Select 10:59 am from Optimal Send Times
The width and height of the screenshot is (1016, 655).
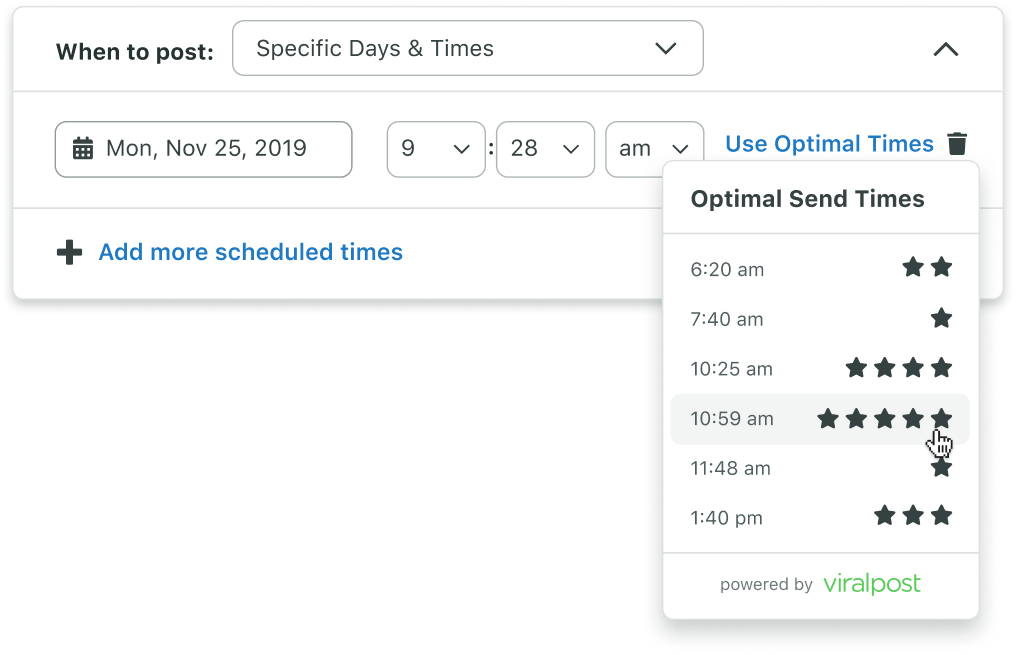[x=732, y=418]
